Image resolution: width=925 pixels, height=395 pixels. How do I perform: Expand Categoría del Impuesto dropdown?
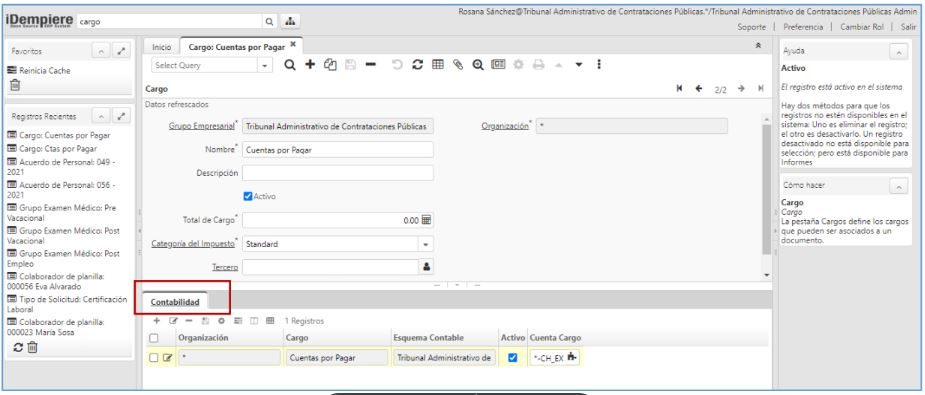tap(426, 243)
